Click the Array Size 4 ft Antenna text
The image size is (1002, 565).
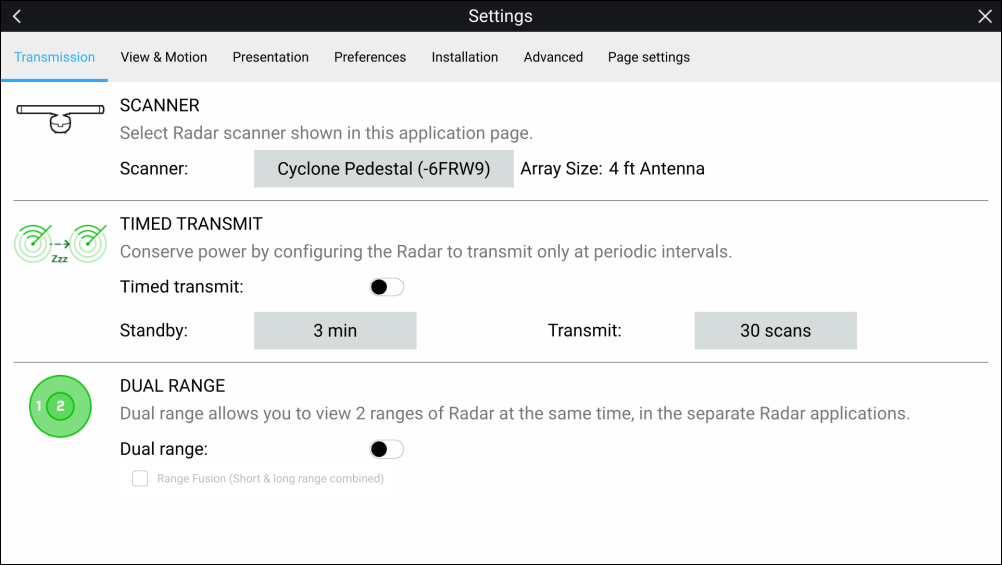tap(612, 169)
